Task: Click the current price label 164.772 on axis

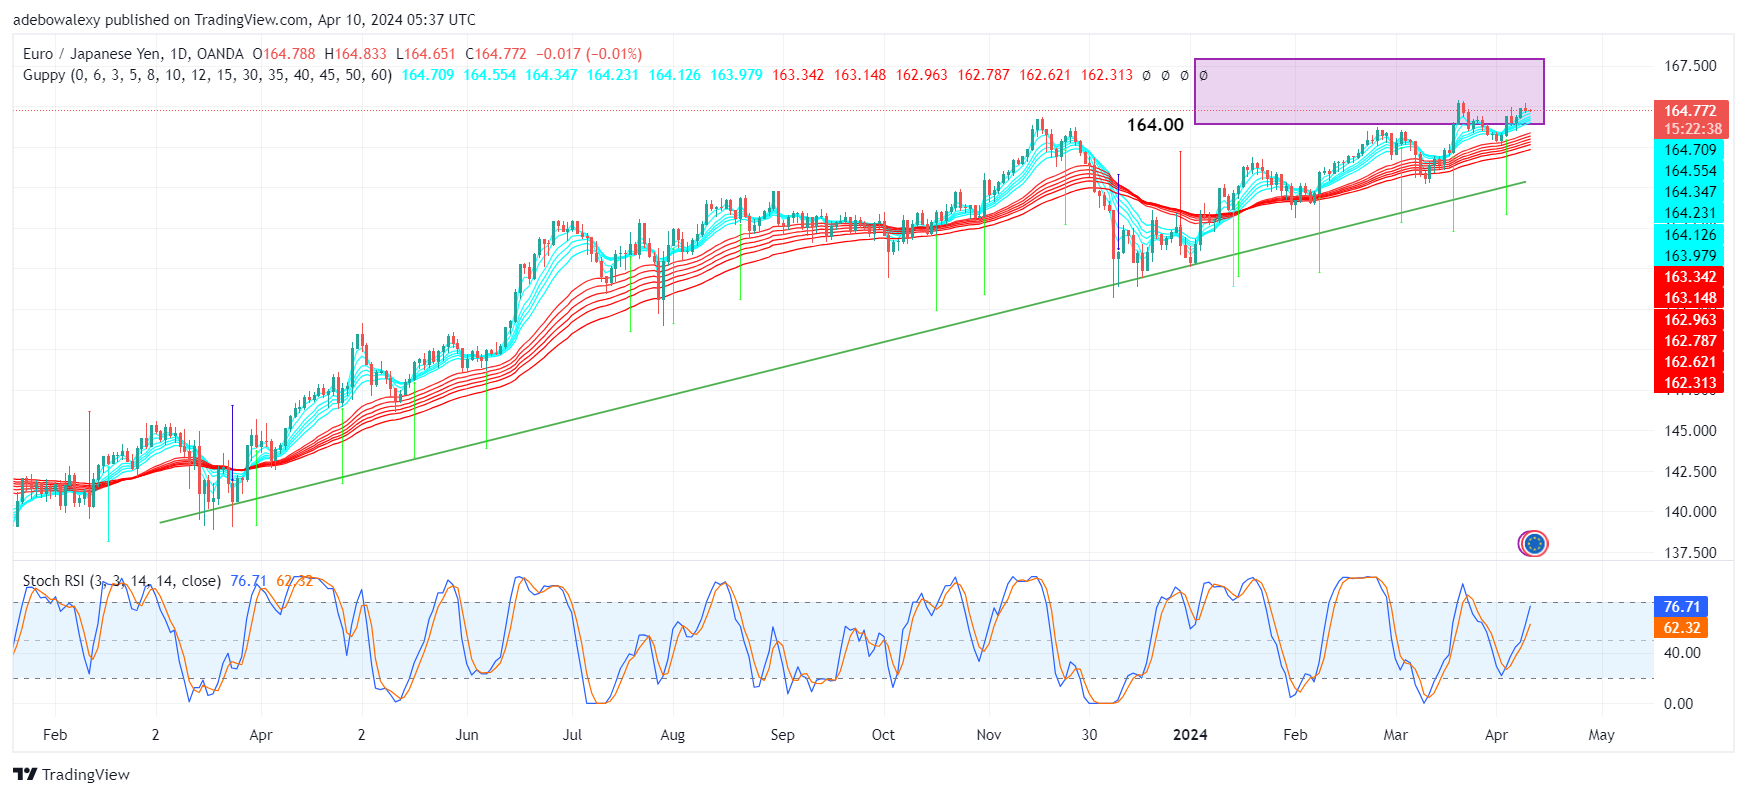Action: click(1689, 111)
